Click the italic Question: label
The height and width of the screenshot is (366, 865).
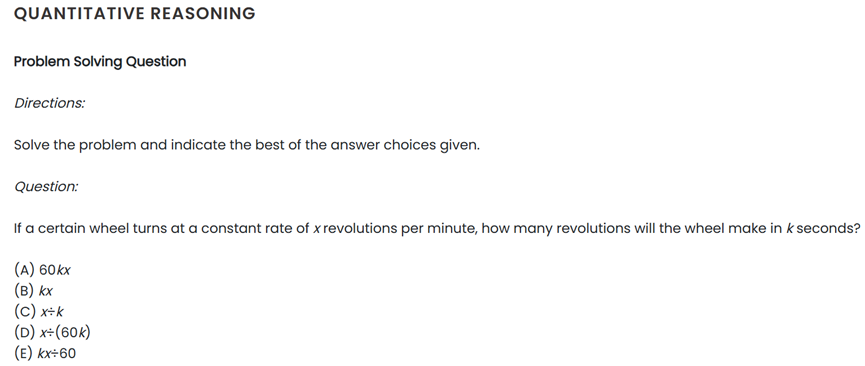pyautogui.click(x=46, y=187)
